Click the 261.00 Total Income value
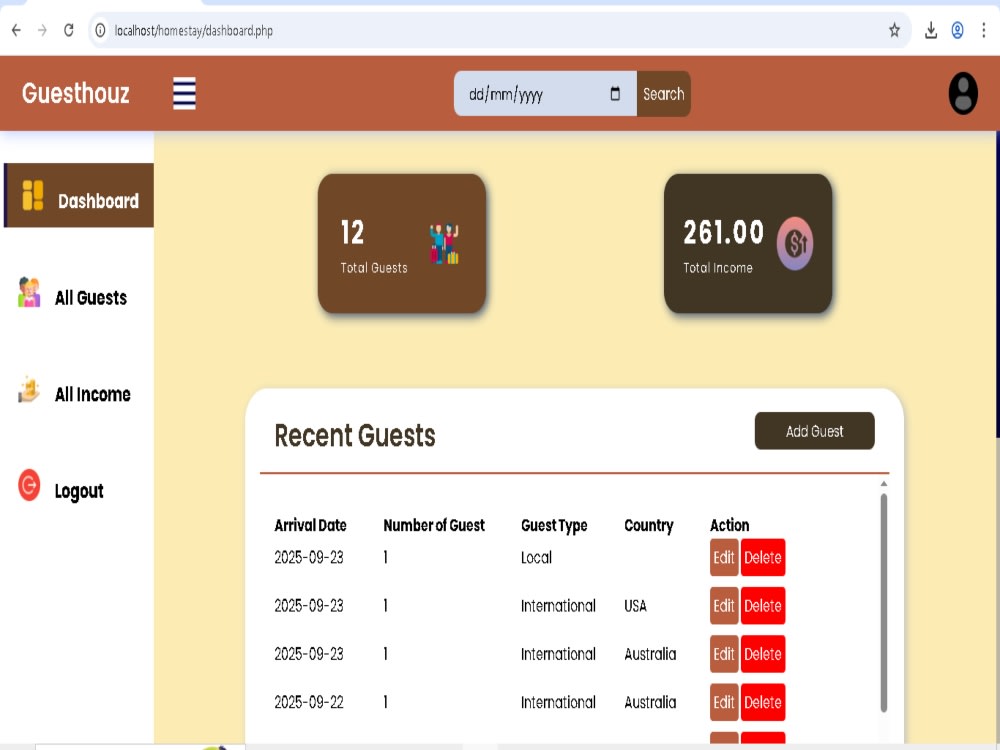 point(723,232)
